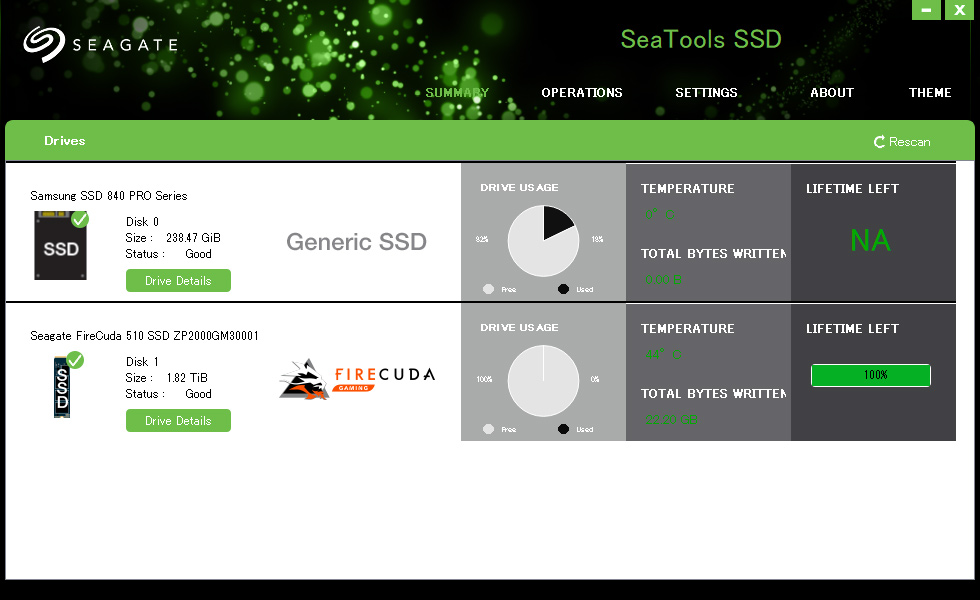Click Used legend dot for Disk 1
The image size is (980, 600).
[563, 429]
